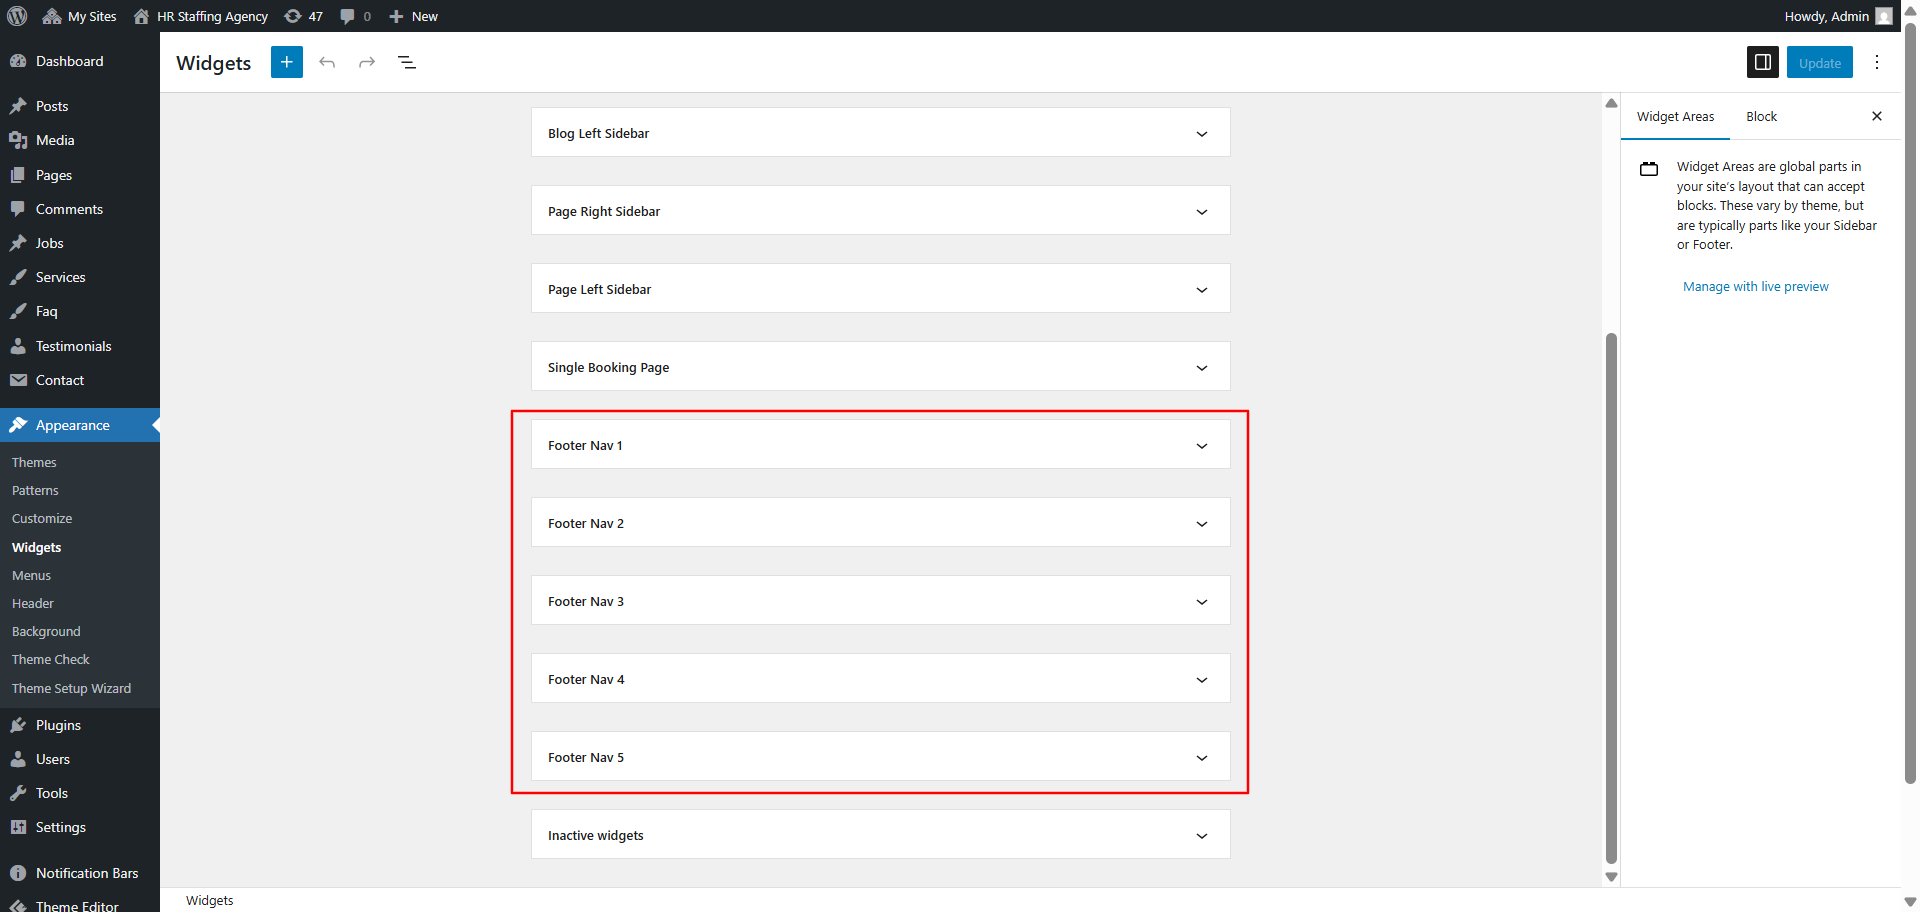Select the Widget Areas tab
Screen dimensions: 1920x912
click(x=1675, y=116)
